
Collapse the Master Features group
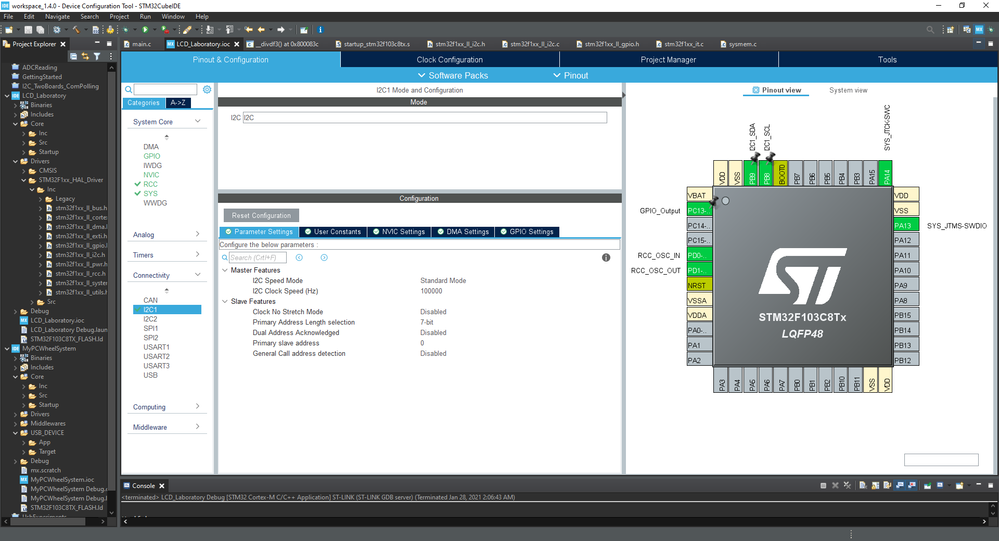(x=224, y=270)
